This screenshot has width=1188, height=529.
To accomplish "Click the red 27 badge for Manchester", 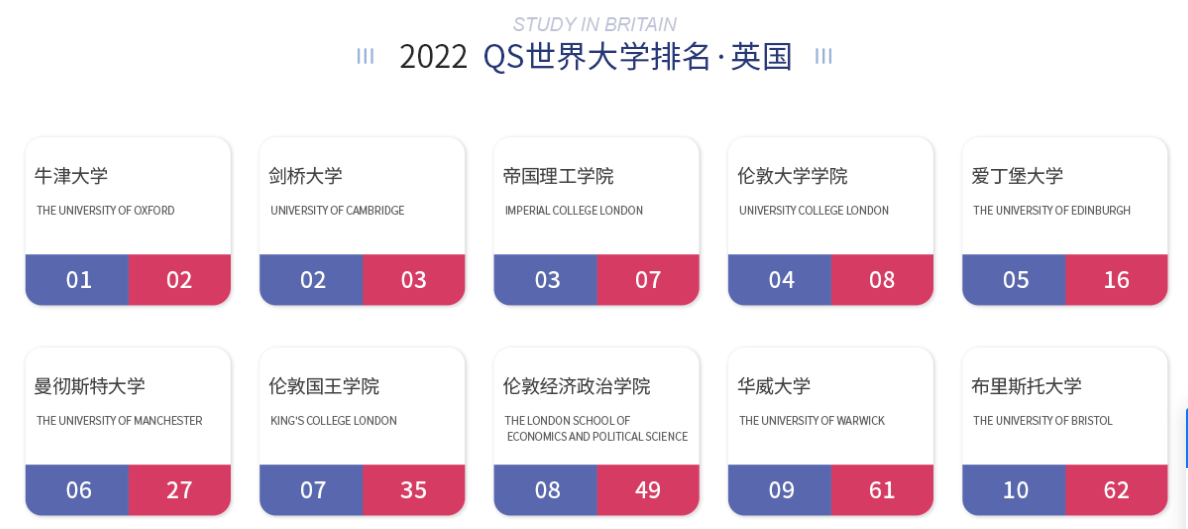I will [180, 490].
